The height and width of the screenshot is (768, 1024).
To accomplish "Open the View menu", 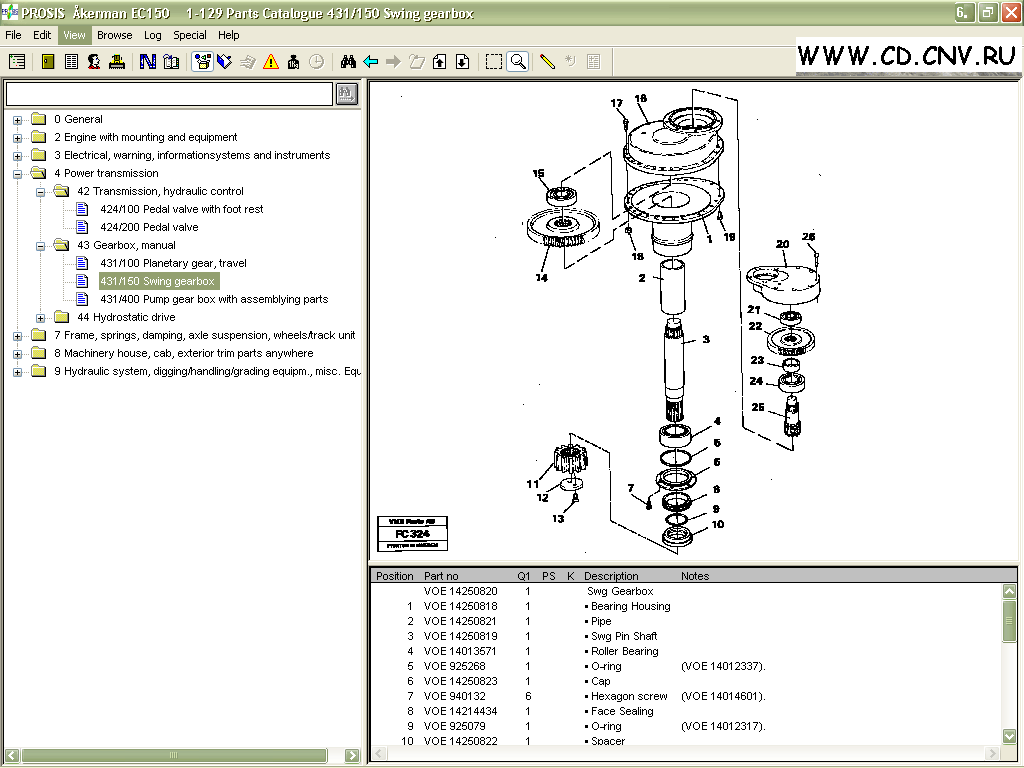I will pyautogui.click(x=74, y=35).
